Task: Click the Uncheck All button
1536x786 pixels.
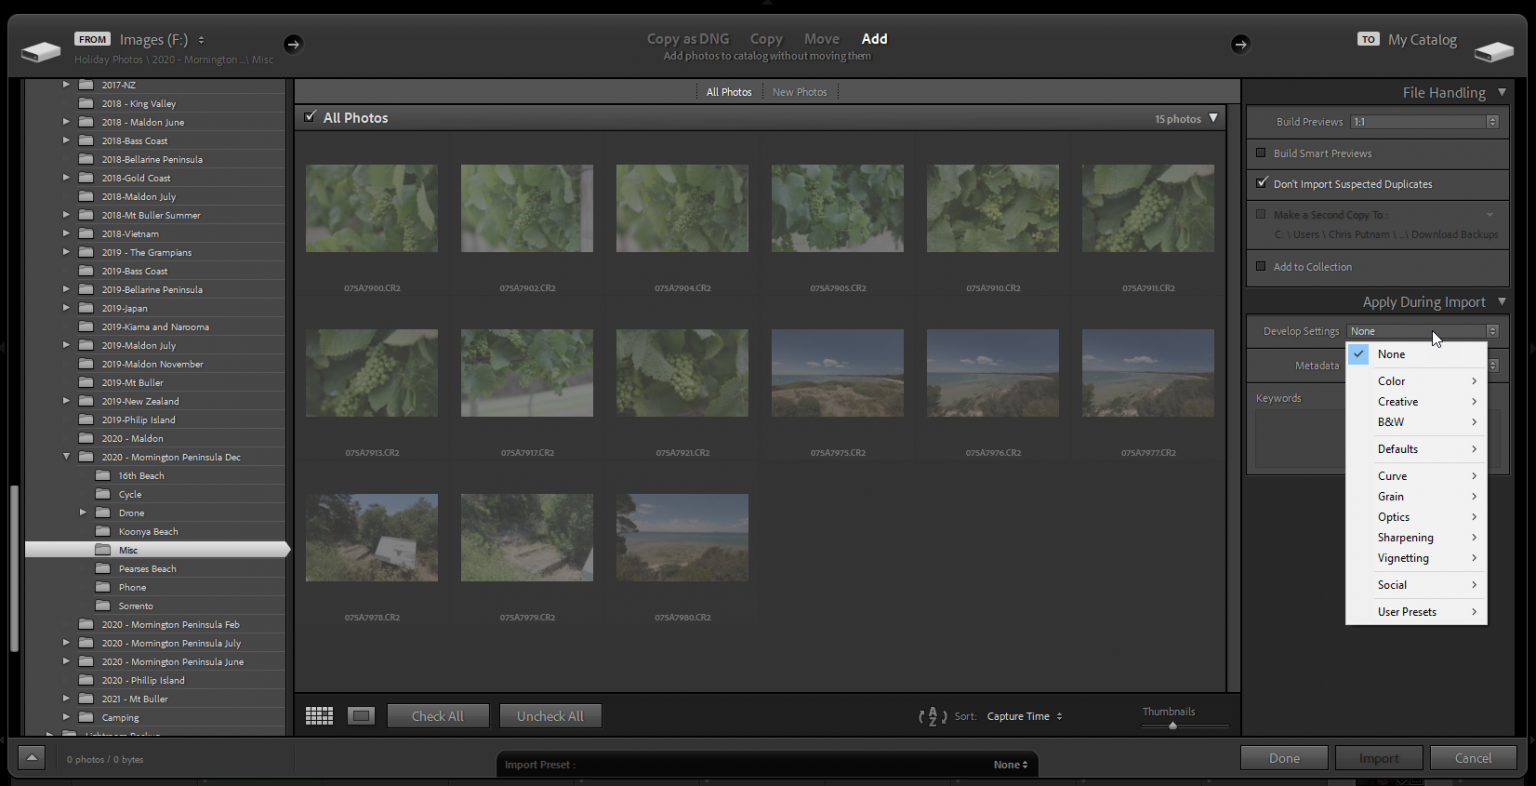Action: pos(550,715)
